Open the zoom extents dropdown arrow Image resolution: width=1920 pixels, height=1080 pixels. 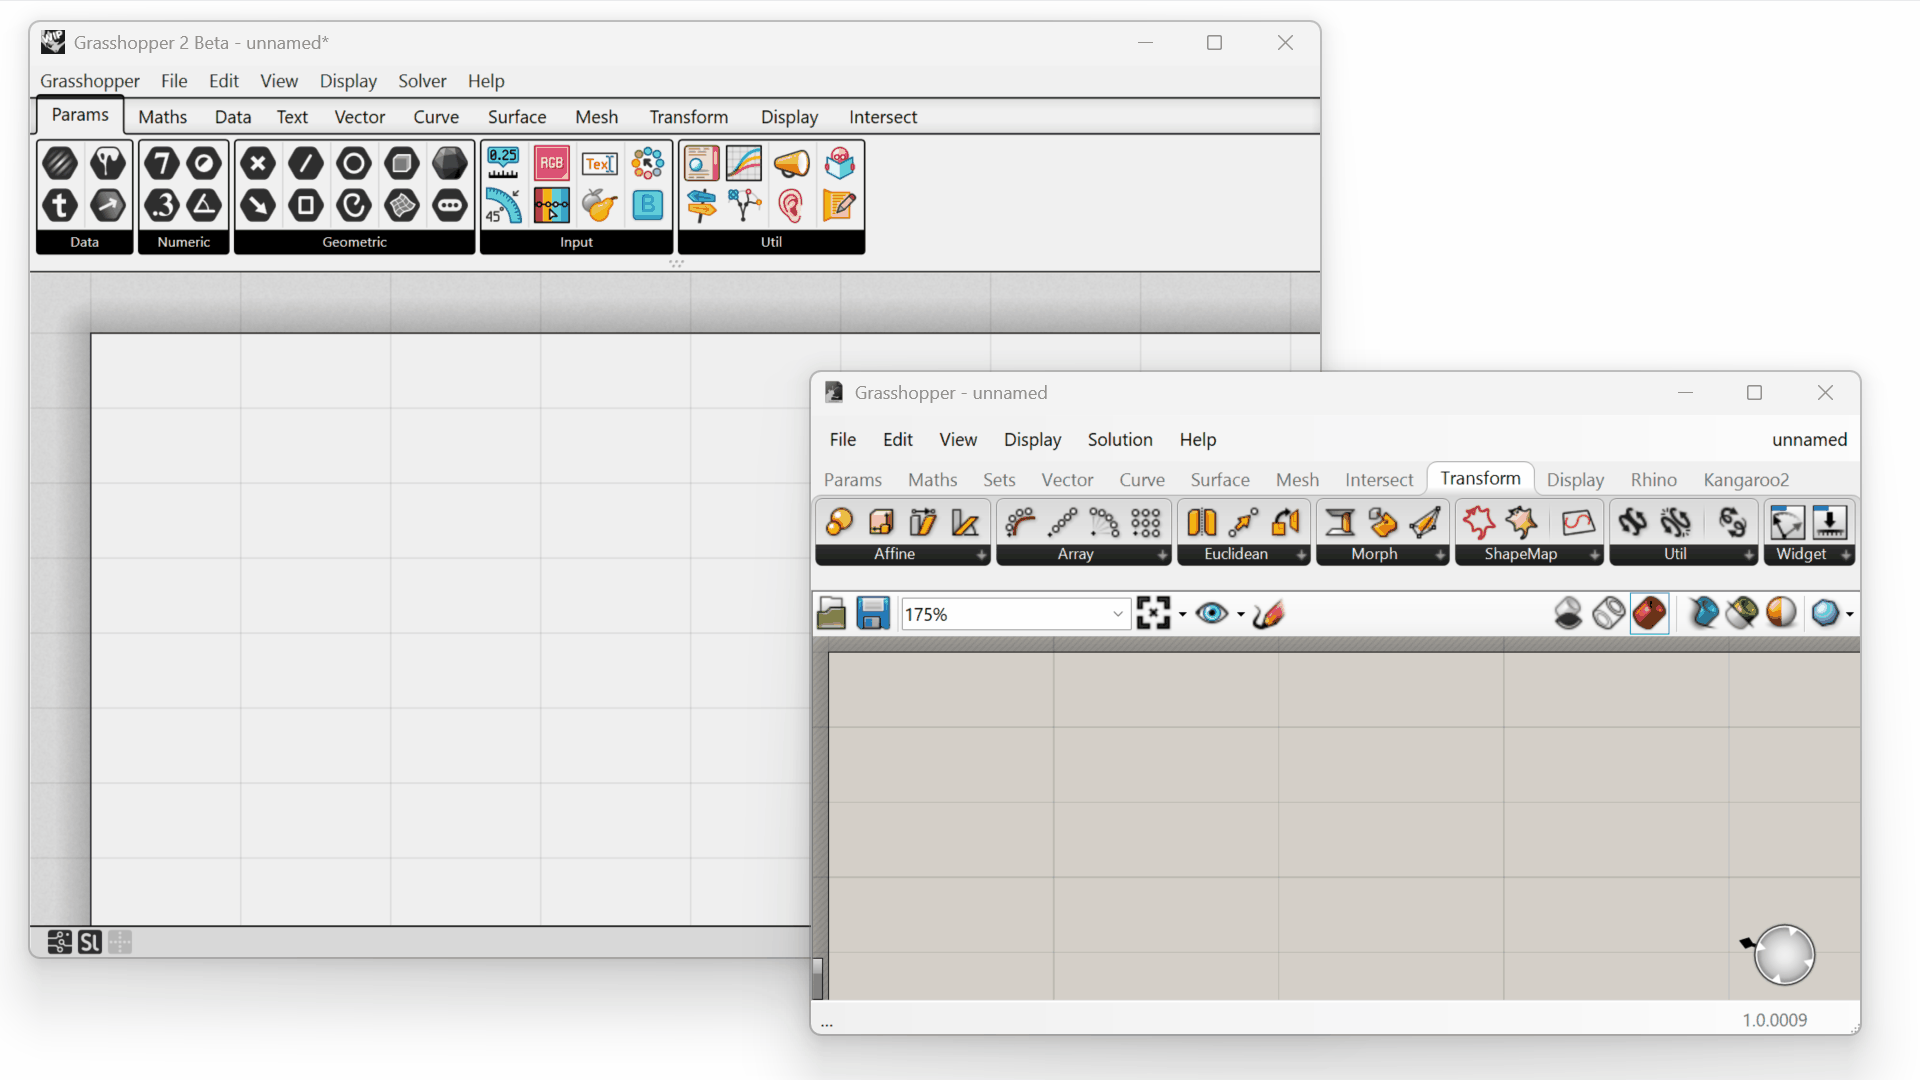(x=1182, y=614)
